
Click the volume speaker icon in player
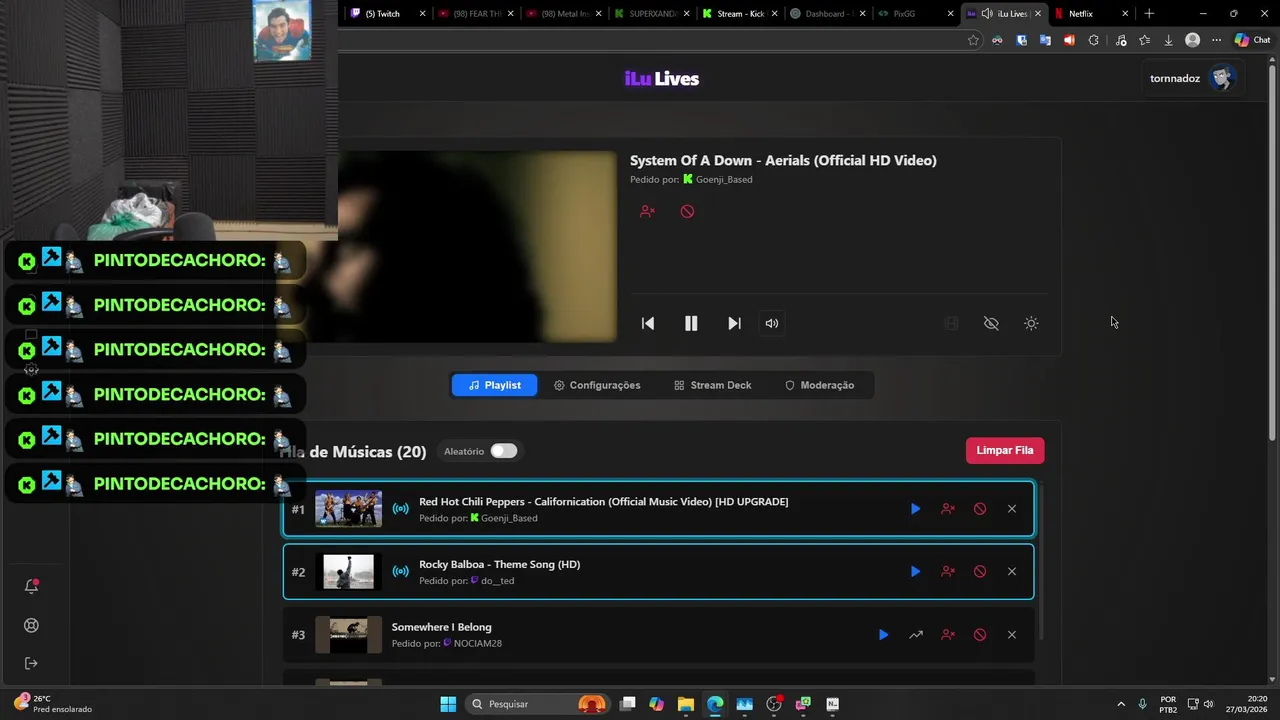[x=772, y=323]
